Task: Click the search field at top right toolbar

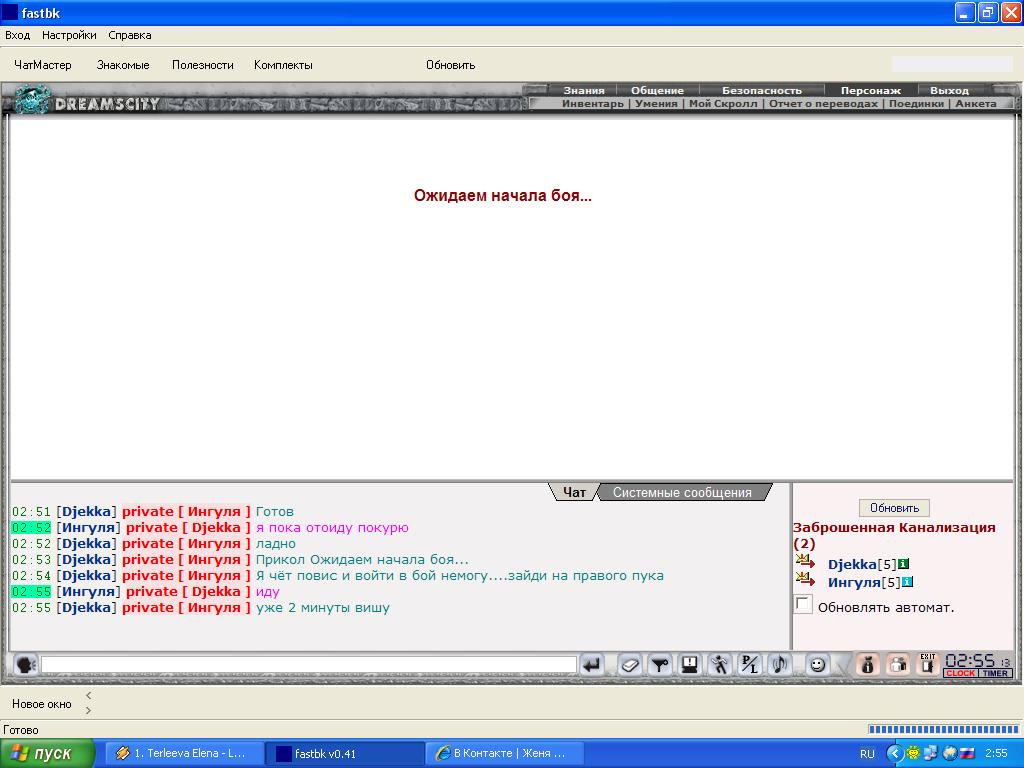Action: (952, 63)
